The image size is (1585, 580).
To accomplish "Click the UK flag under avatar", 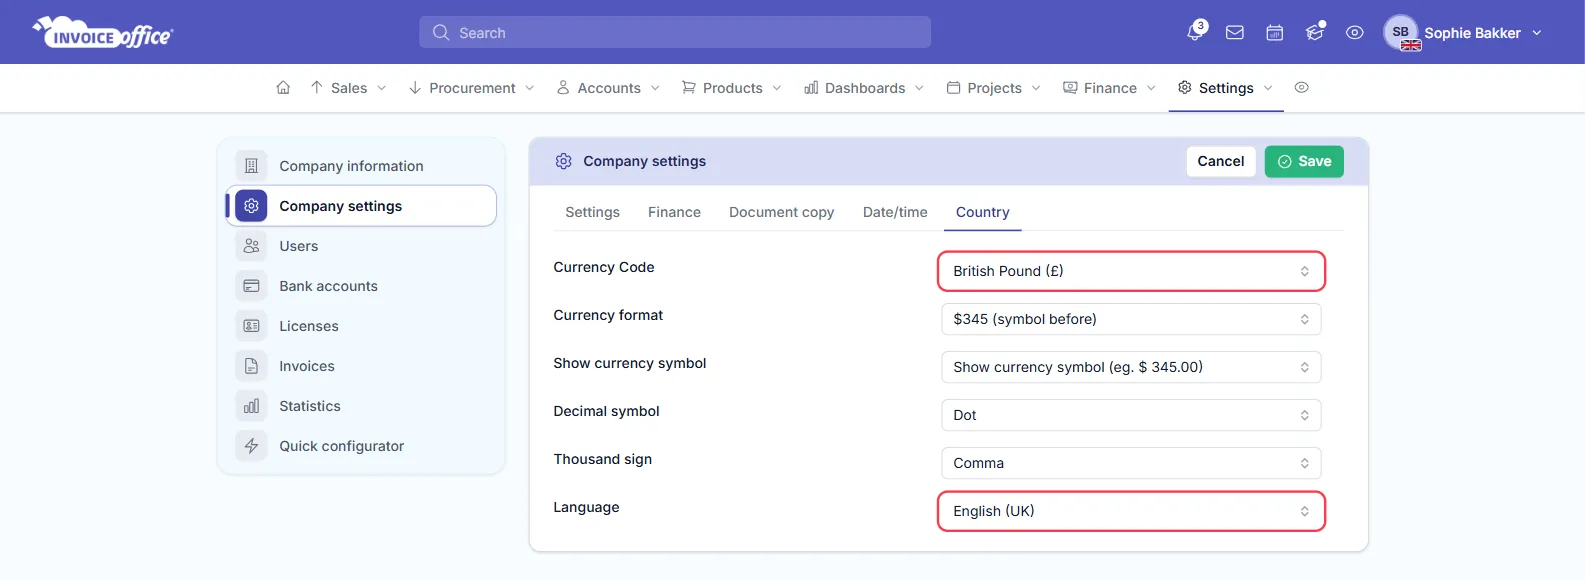I will (x=1411, y=45).
